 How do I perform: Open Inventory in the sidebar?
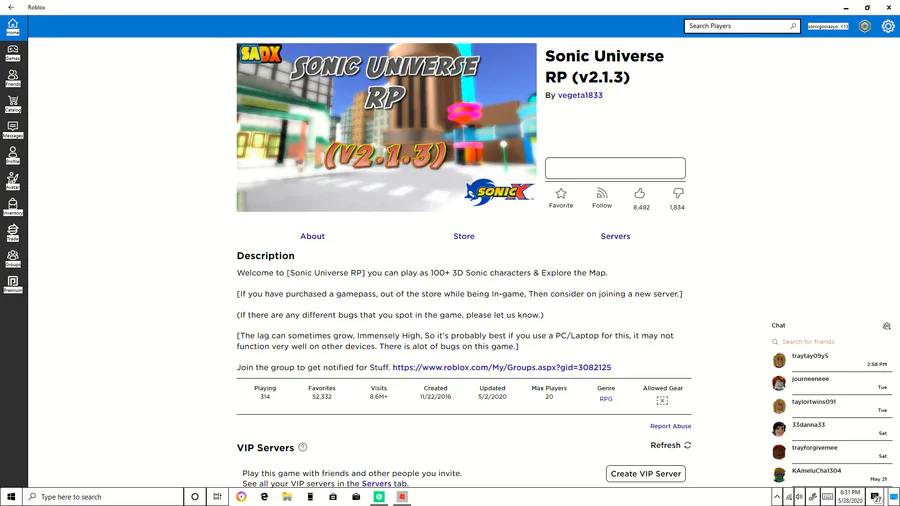(13, 207)
